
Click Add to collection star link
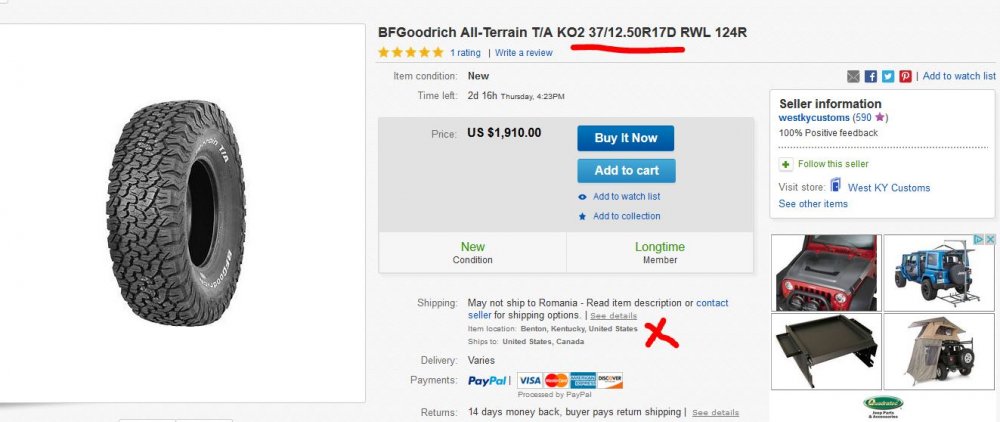(x=619, y=216)
